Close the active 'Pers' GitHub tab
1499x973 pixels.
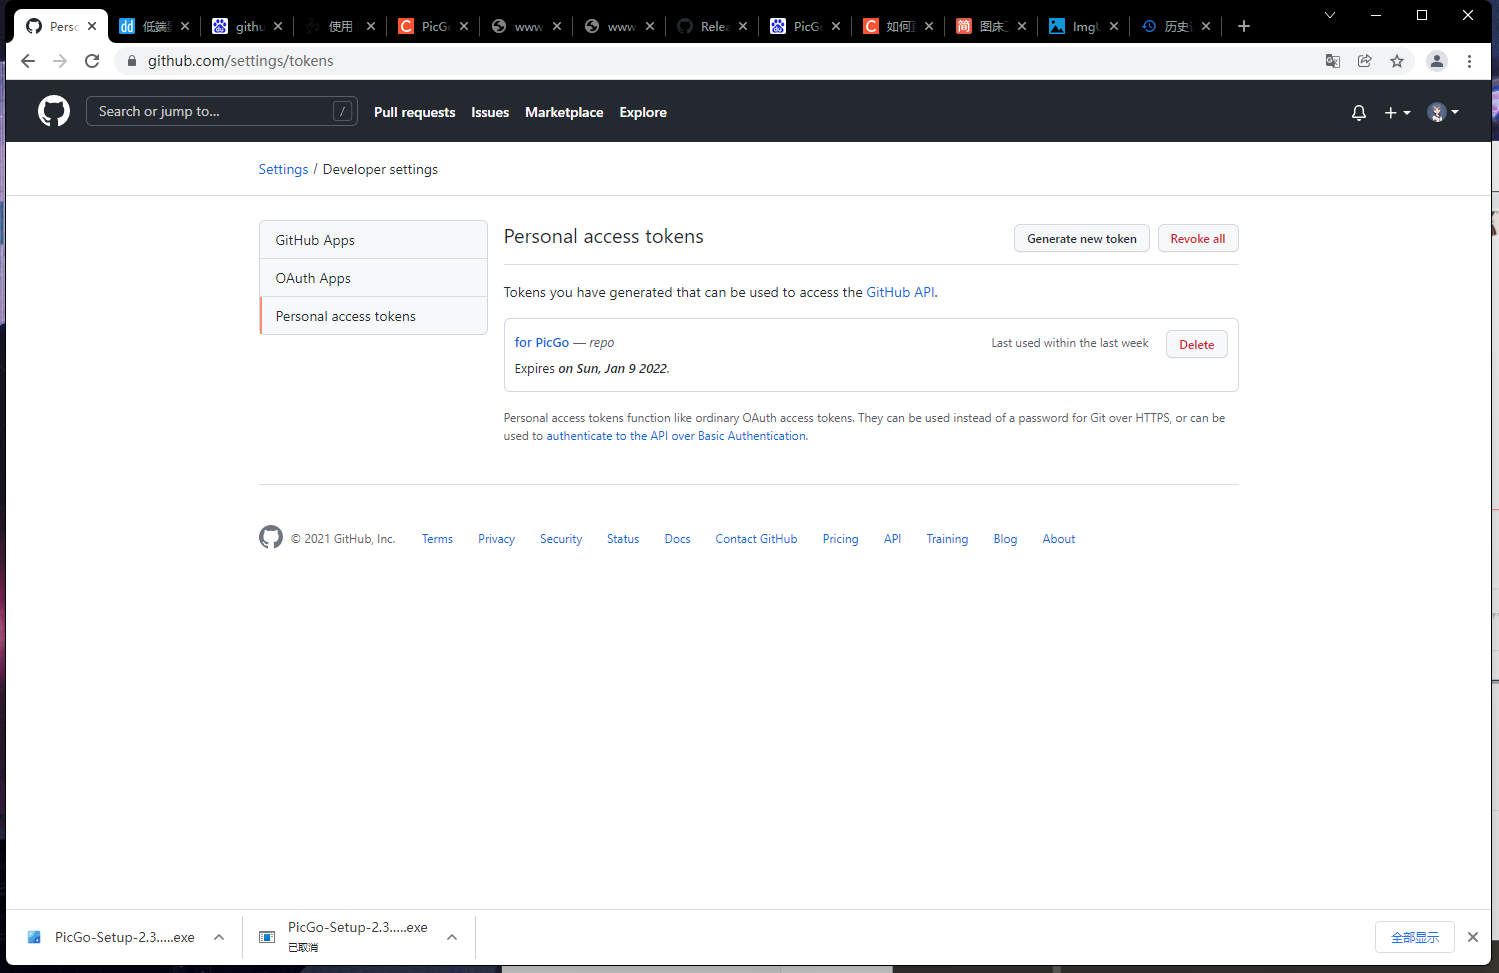pos(92,26)
